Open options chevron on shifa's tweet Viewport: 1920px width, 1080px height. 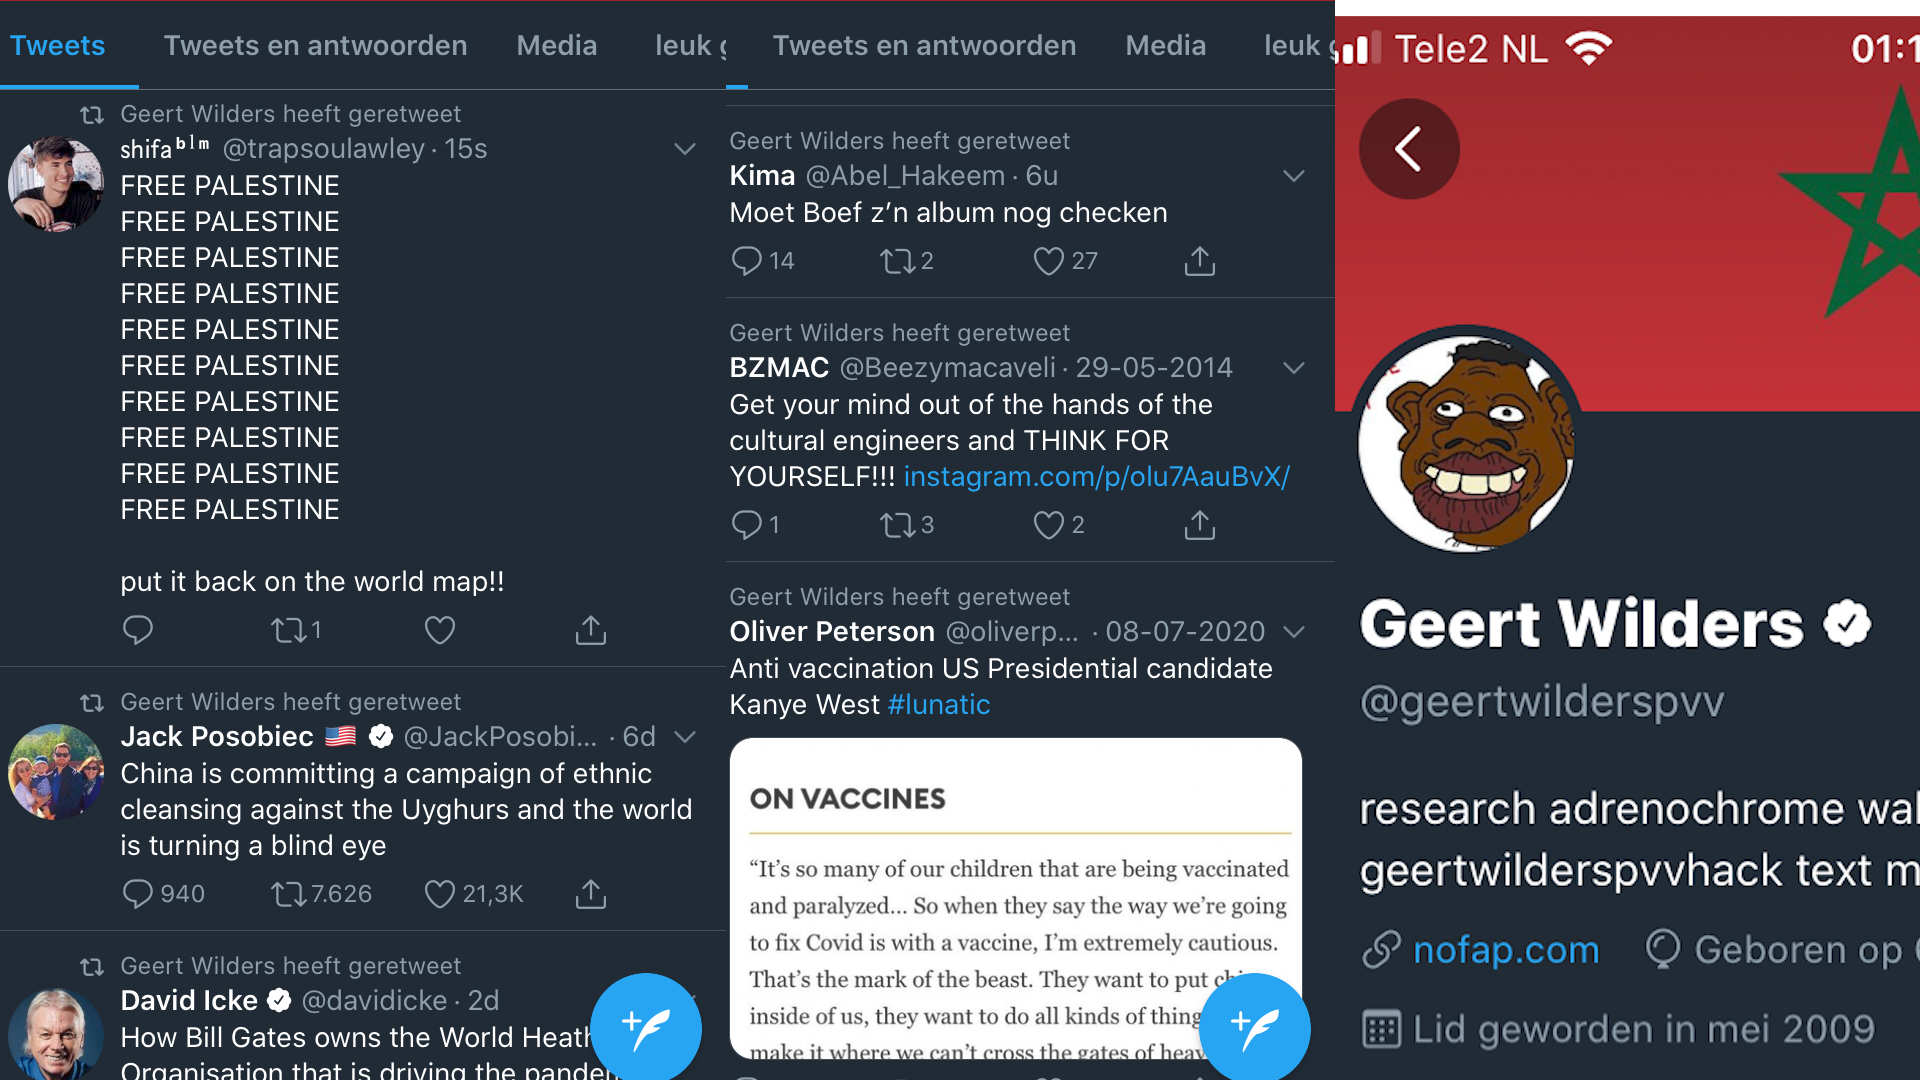point(684,149)
